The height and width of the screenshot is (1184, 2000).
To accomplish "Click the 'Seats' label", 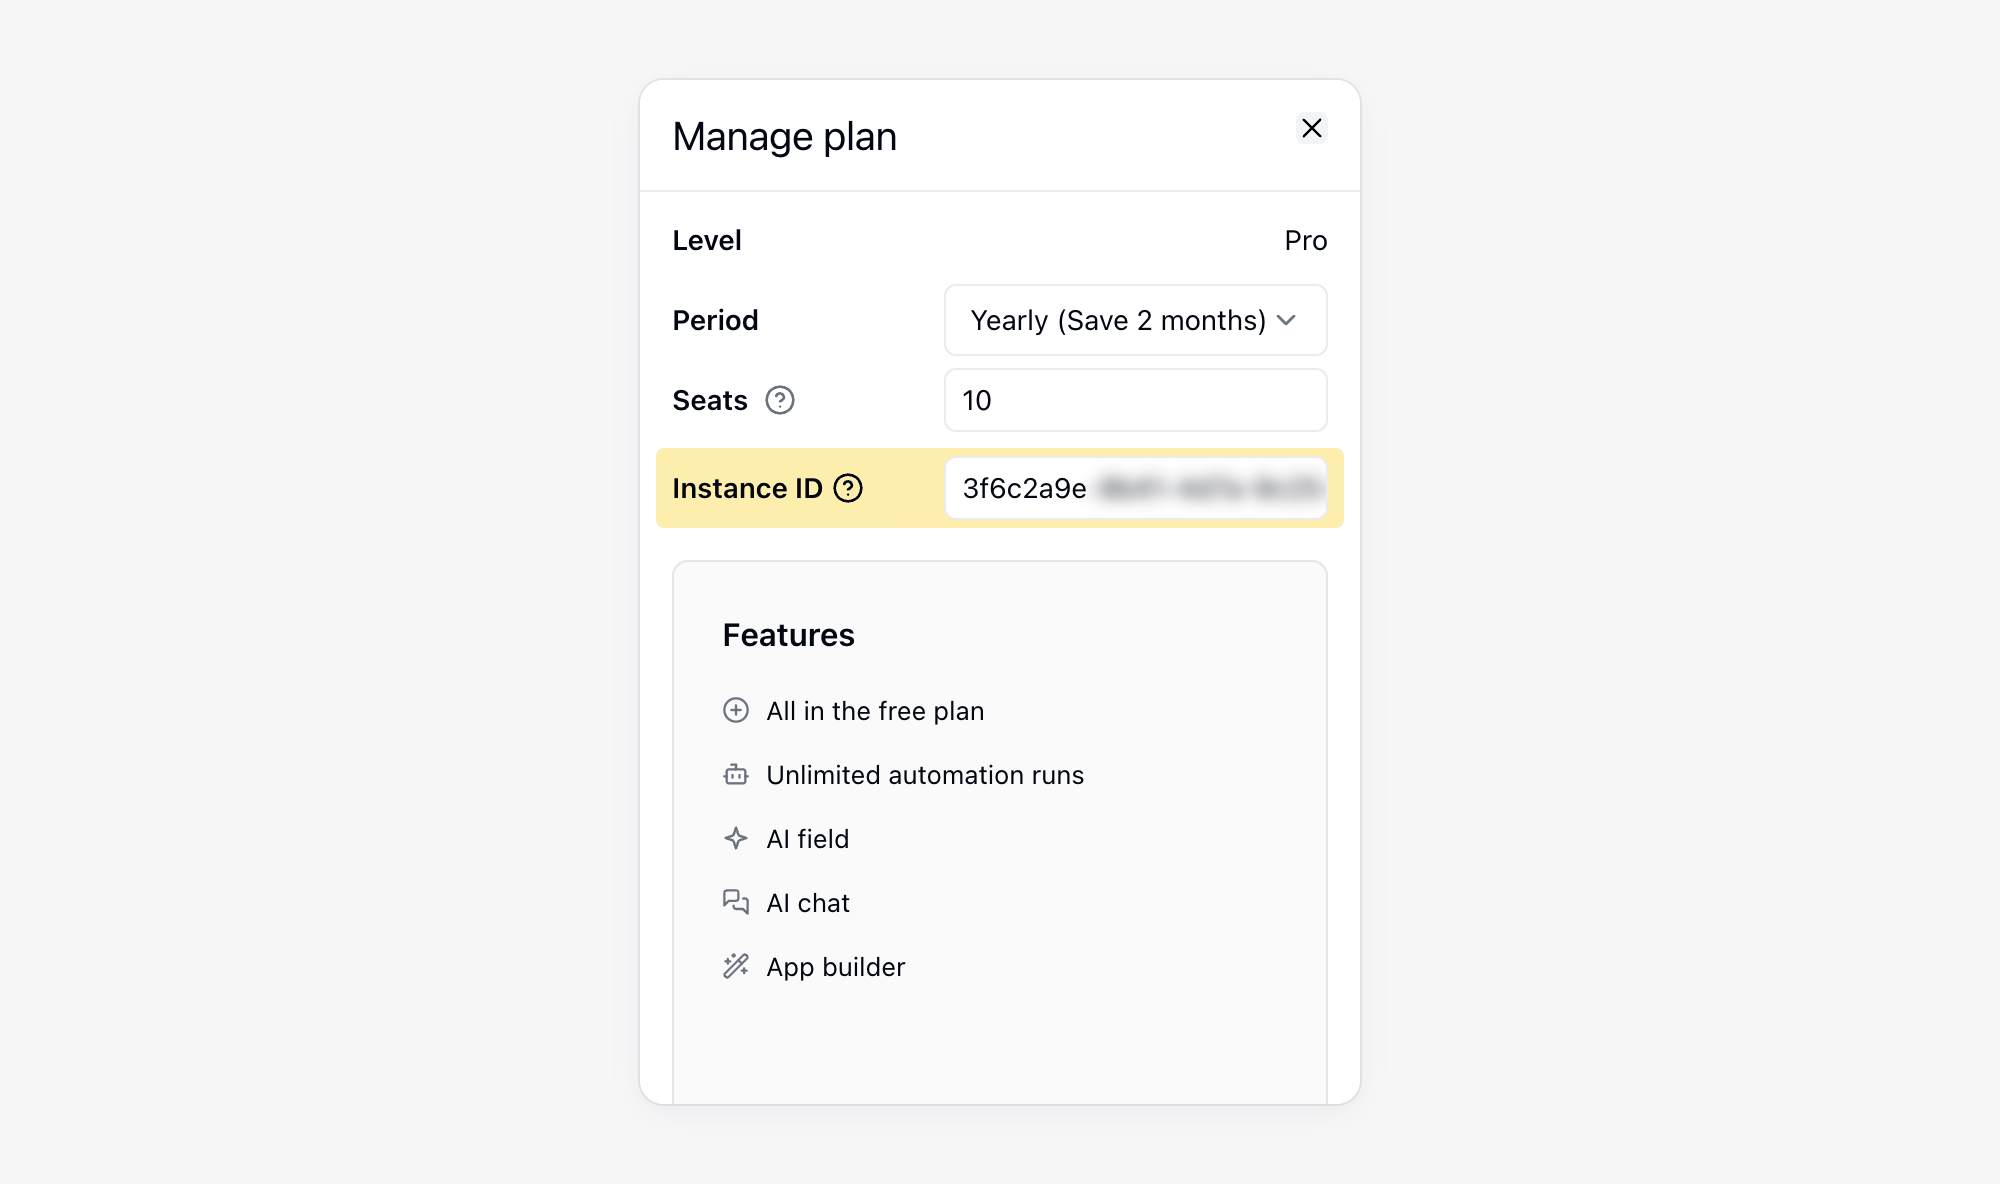I will 710,400.
